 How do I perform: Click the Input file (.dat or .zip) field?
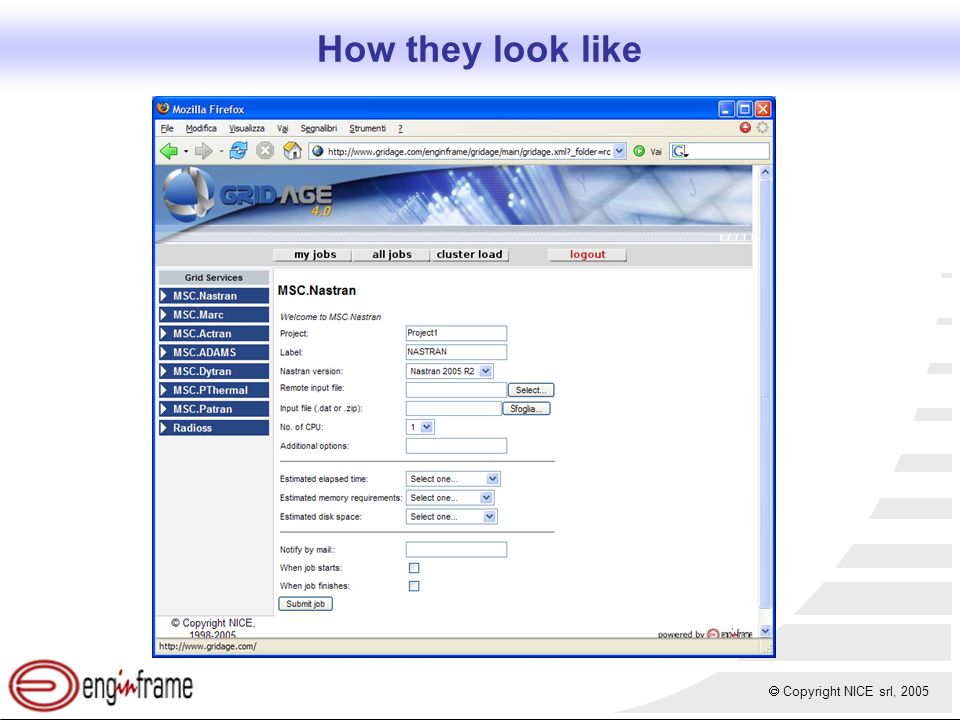[x=454, y=408]
